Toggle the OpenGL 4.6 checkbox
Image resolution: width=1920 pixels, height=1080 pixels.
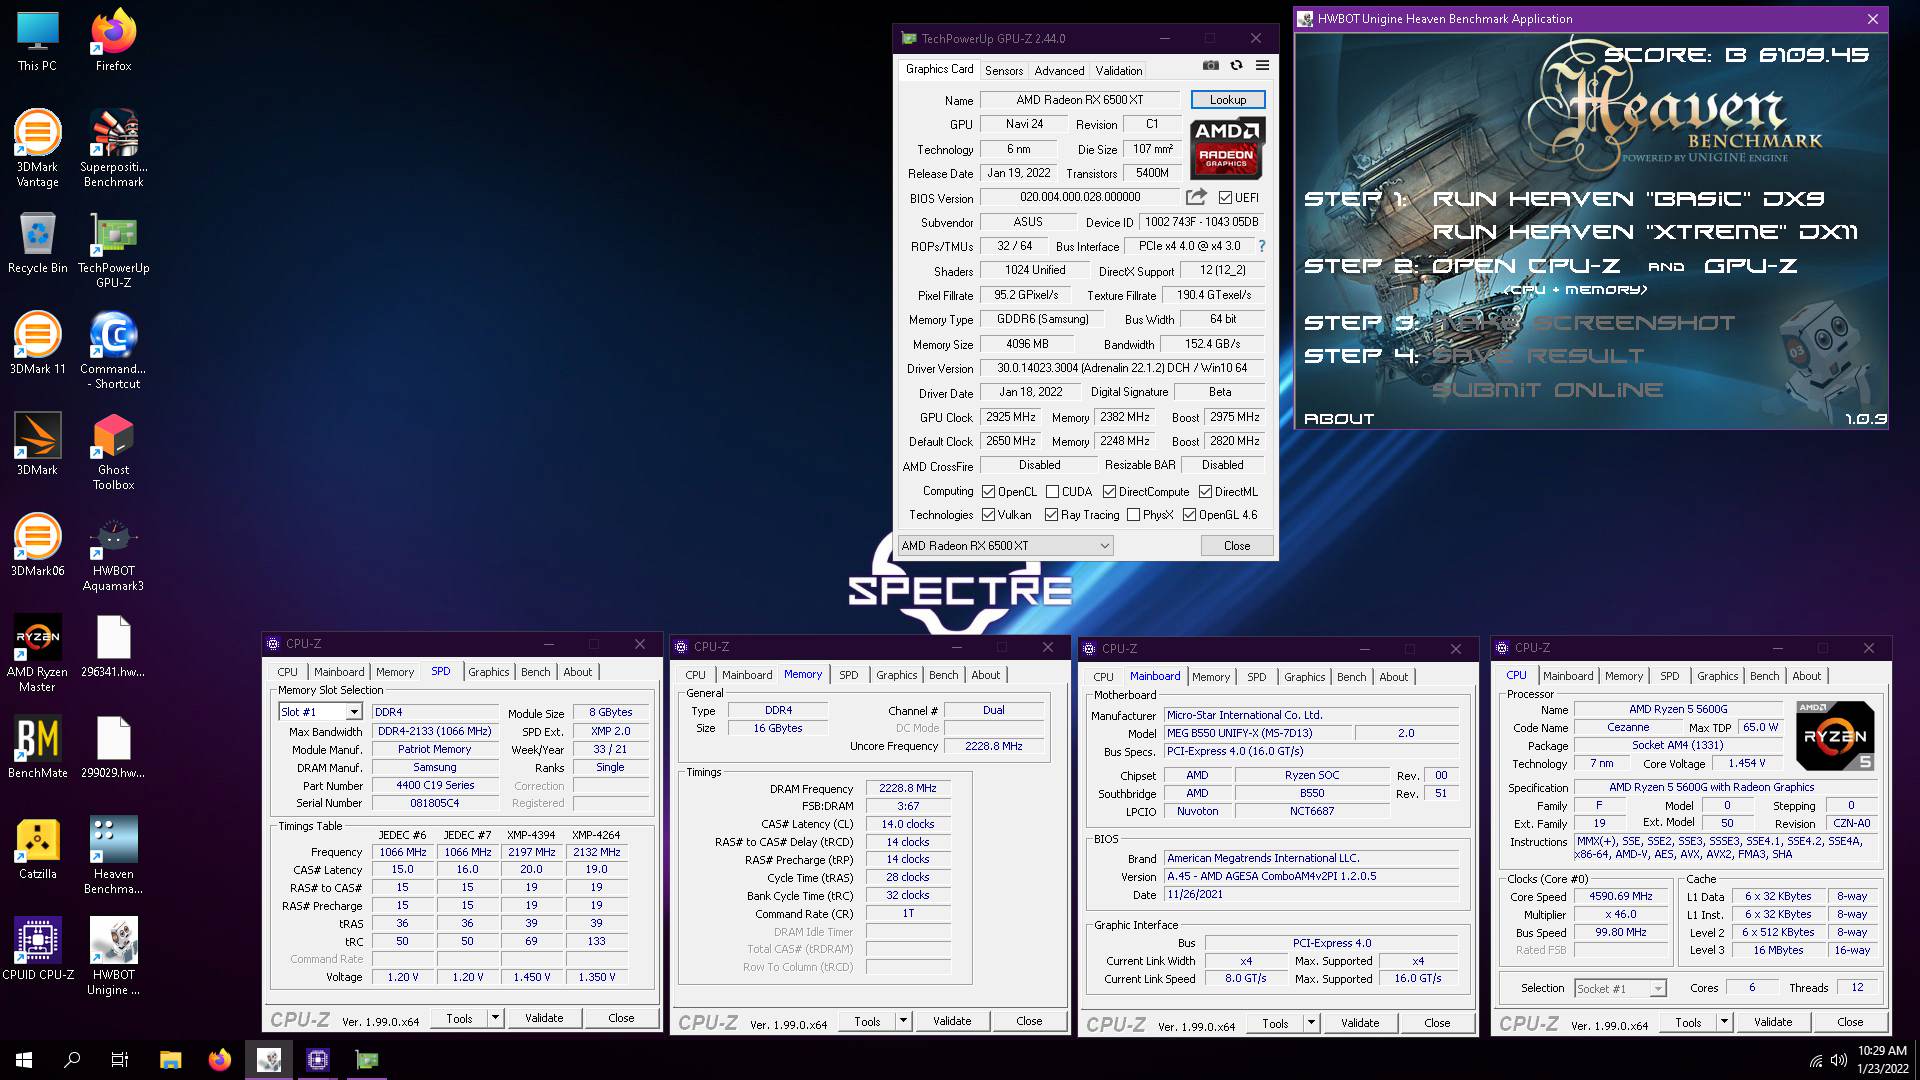pyautogui.click(x=1189, y=515)
